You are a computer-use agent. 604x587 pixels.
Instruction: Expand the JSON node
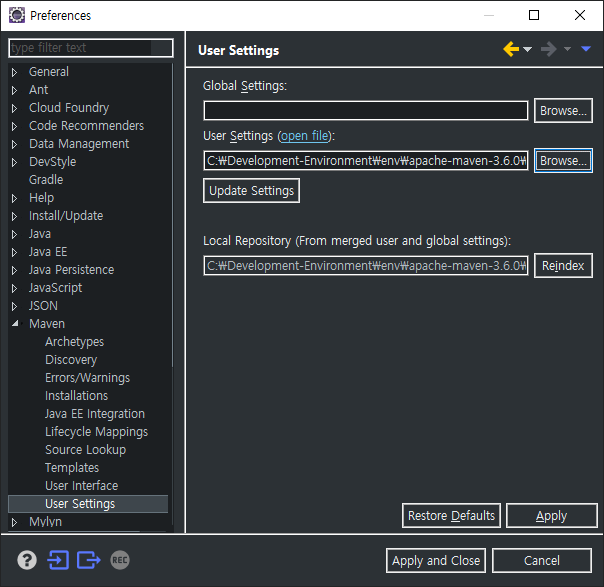[15, 306]
